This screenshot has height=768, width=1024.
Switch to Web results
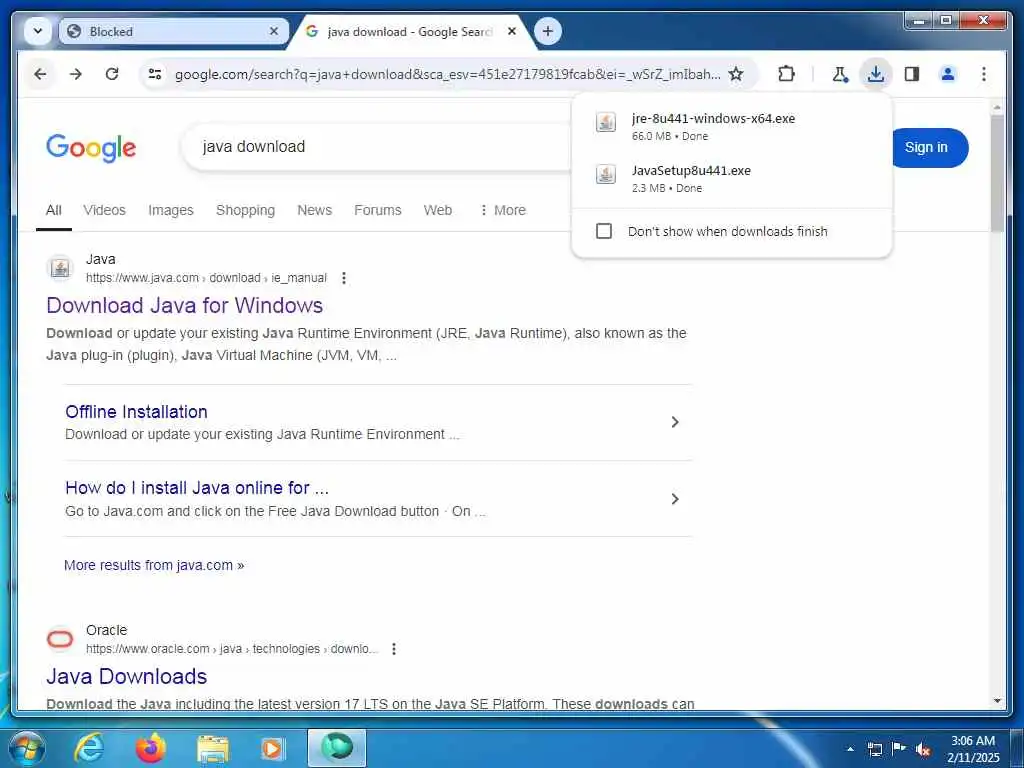pos(438,210)
